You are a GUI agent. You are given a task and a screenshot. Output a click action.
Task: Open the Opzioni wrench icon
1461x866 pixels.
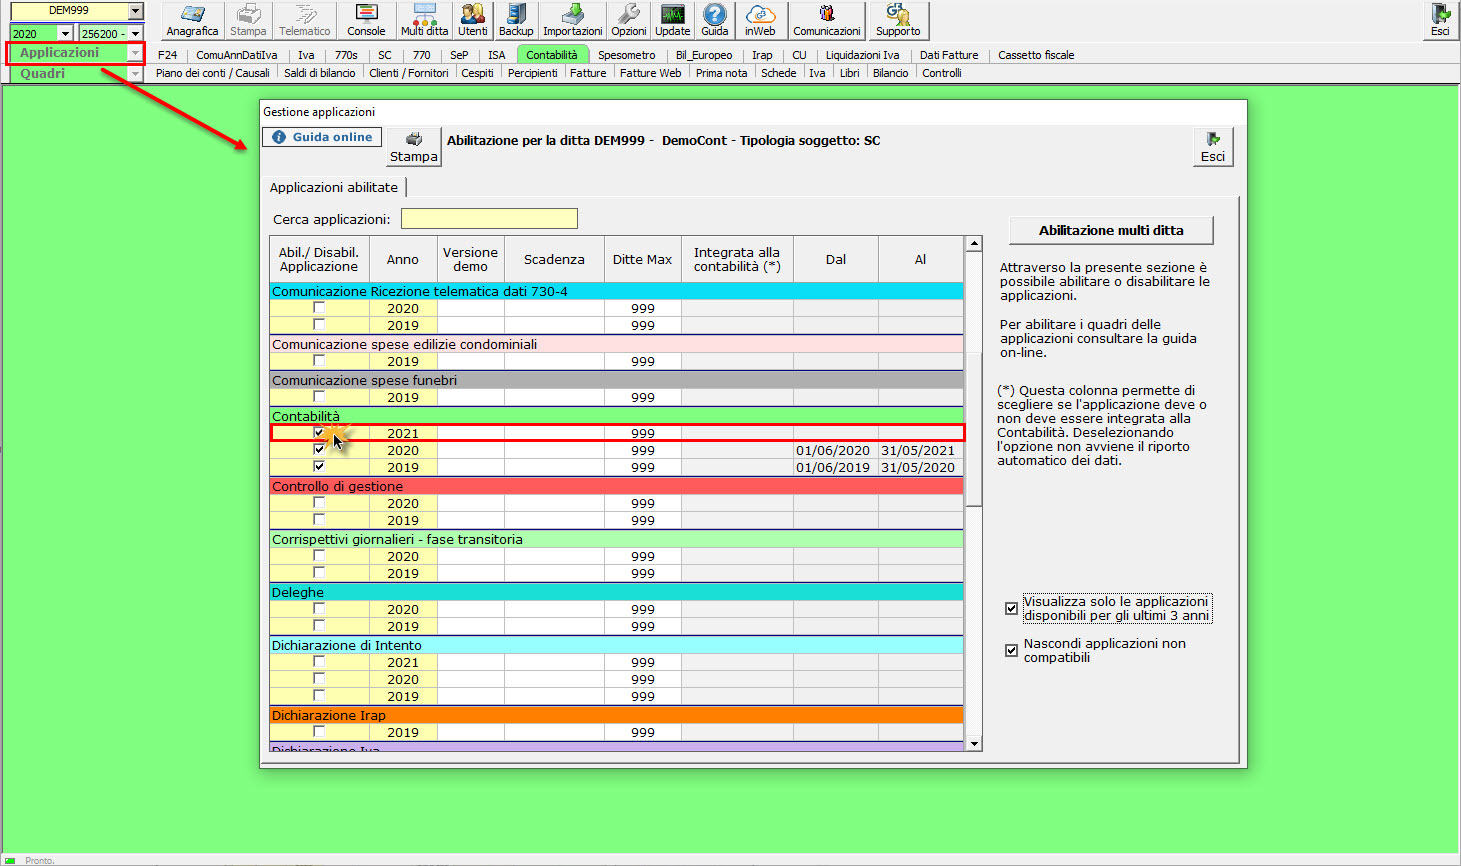(x=629, y=20)
